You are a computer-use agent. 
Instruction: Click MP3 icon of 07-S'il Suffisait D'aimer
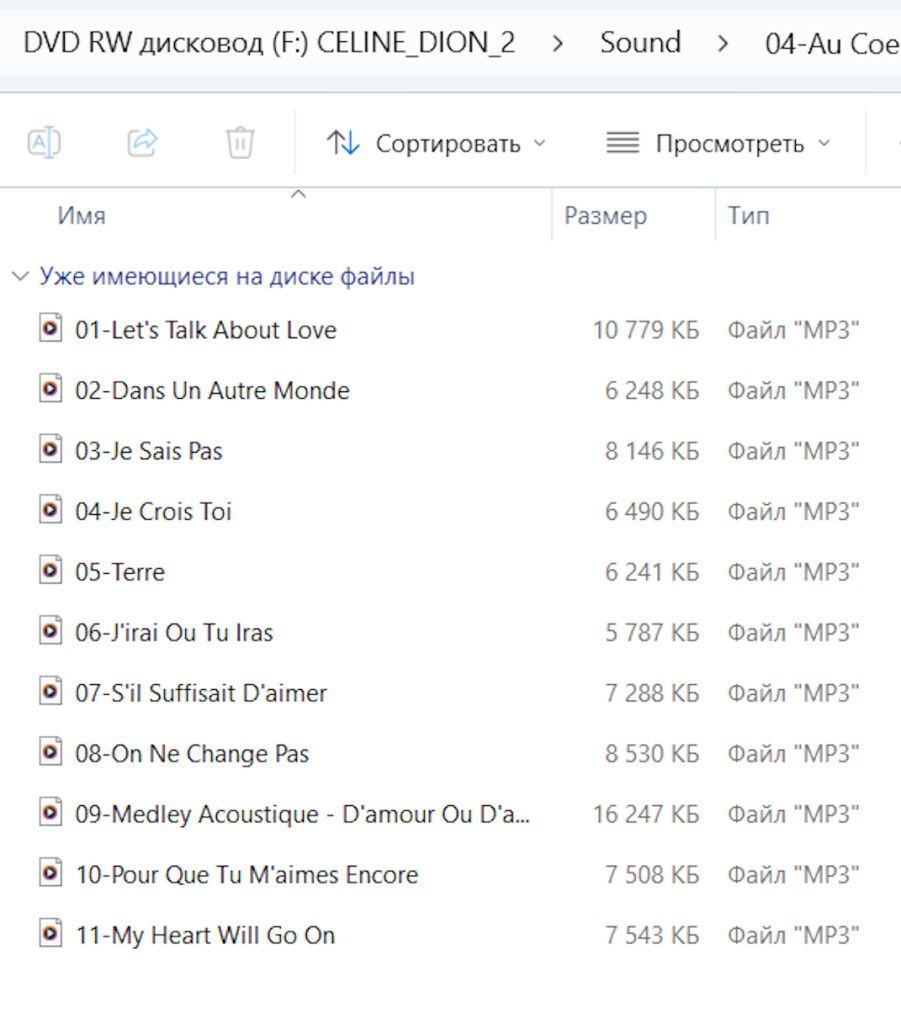[50, 692]
